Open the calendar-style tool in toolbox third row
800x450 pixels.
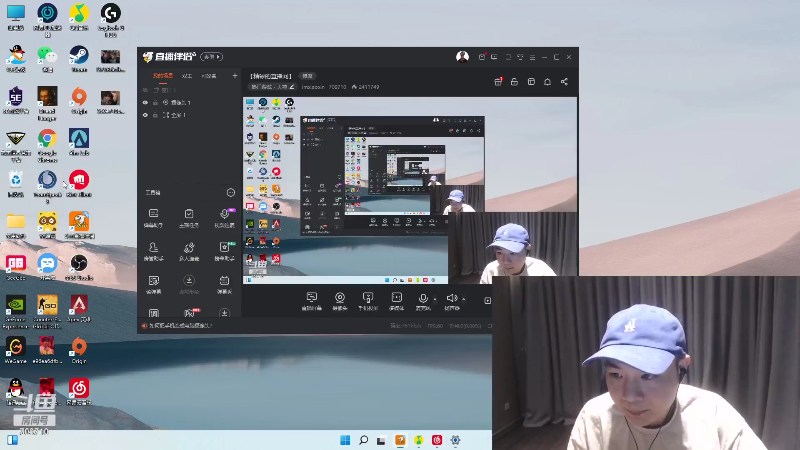(224, 285)
